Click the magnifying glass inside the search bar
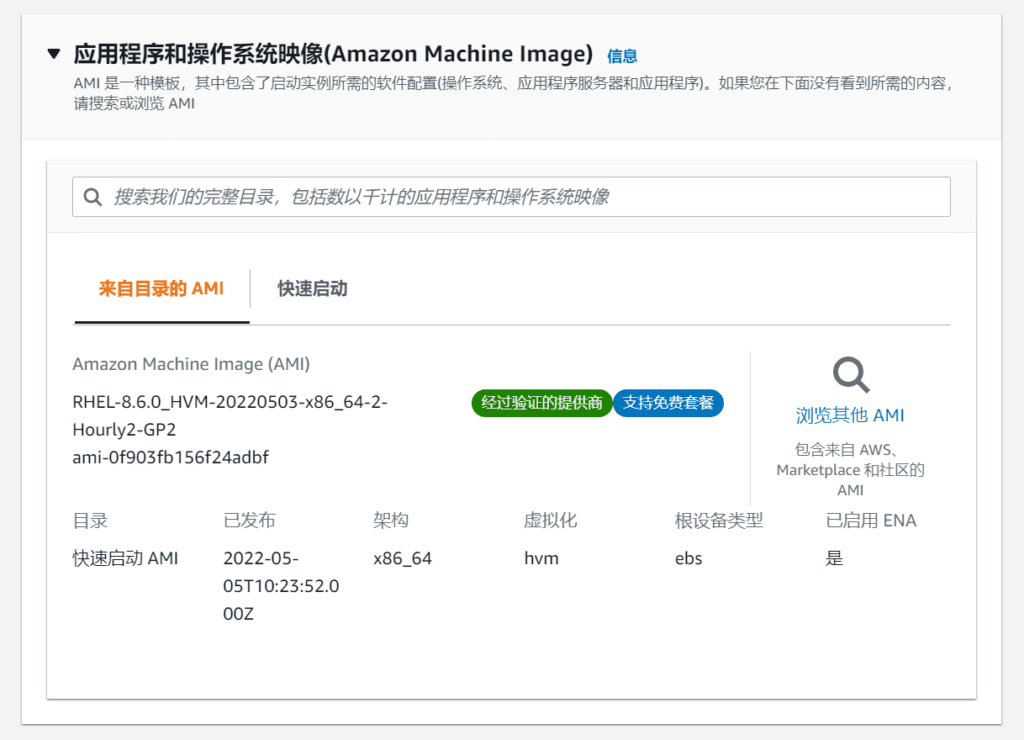Image resolution: width=1024 pixels, height=740 pixels. point(93,196)
